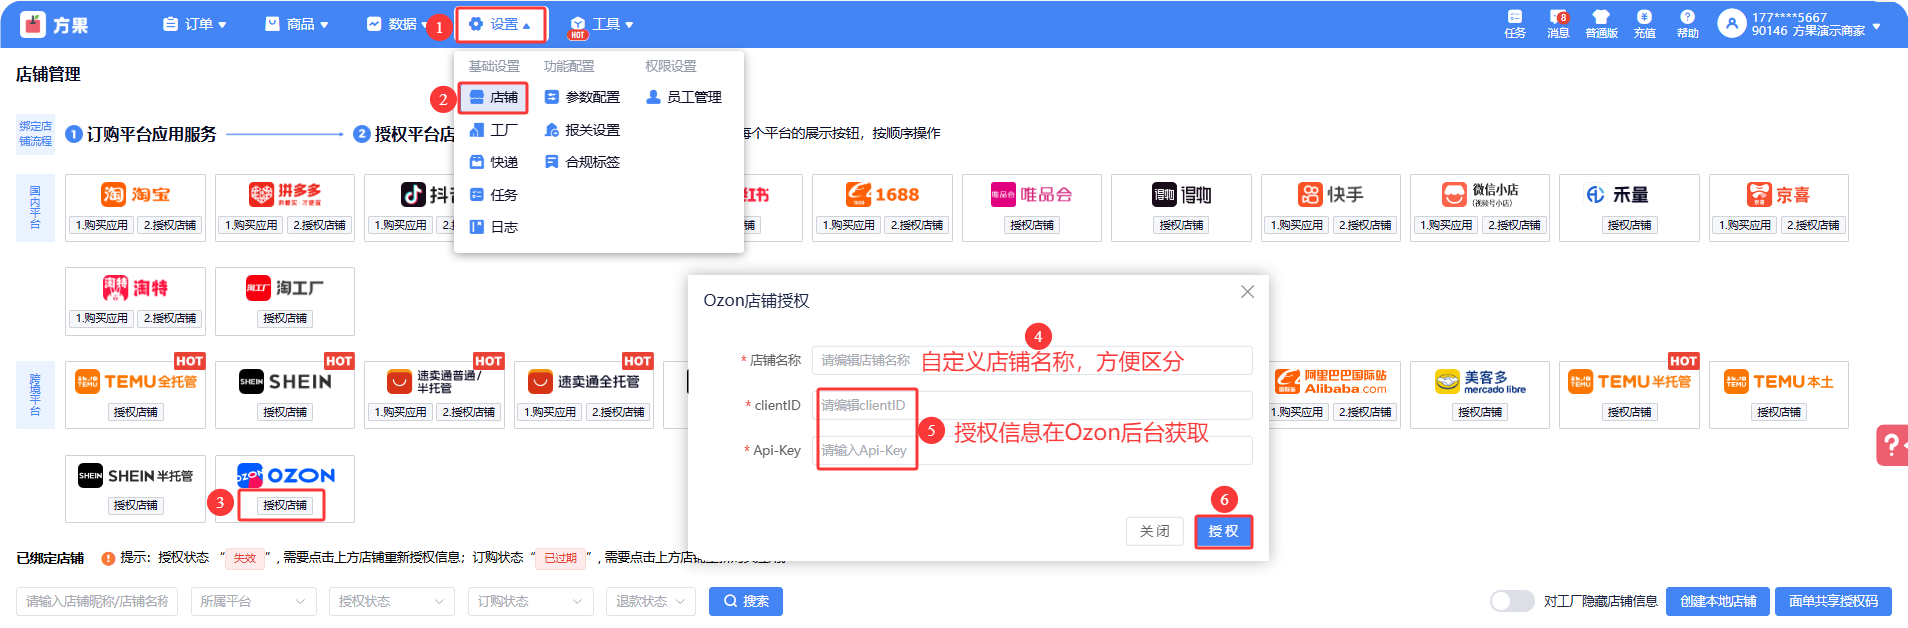Expand the 退款状态 filter dropdown
The width and height of the screenshot is (1908, 628).
point(651,601)
